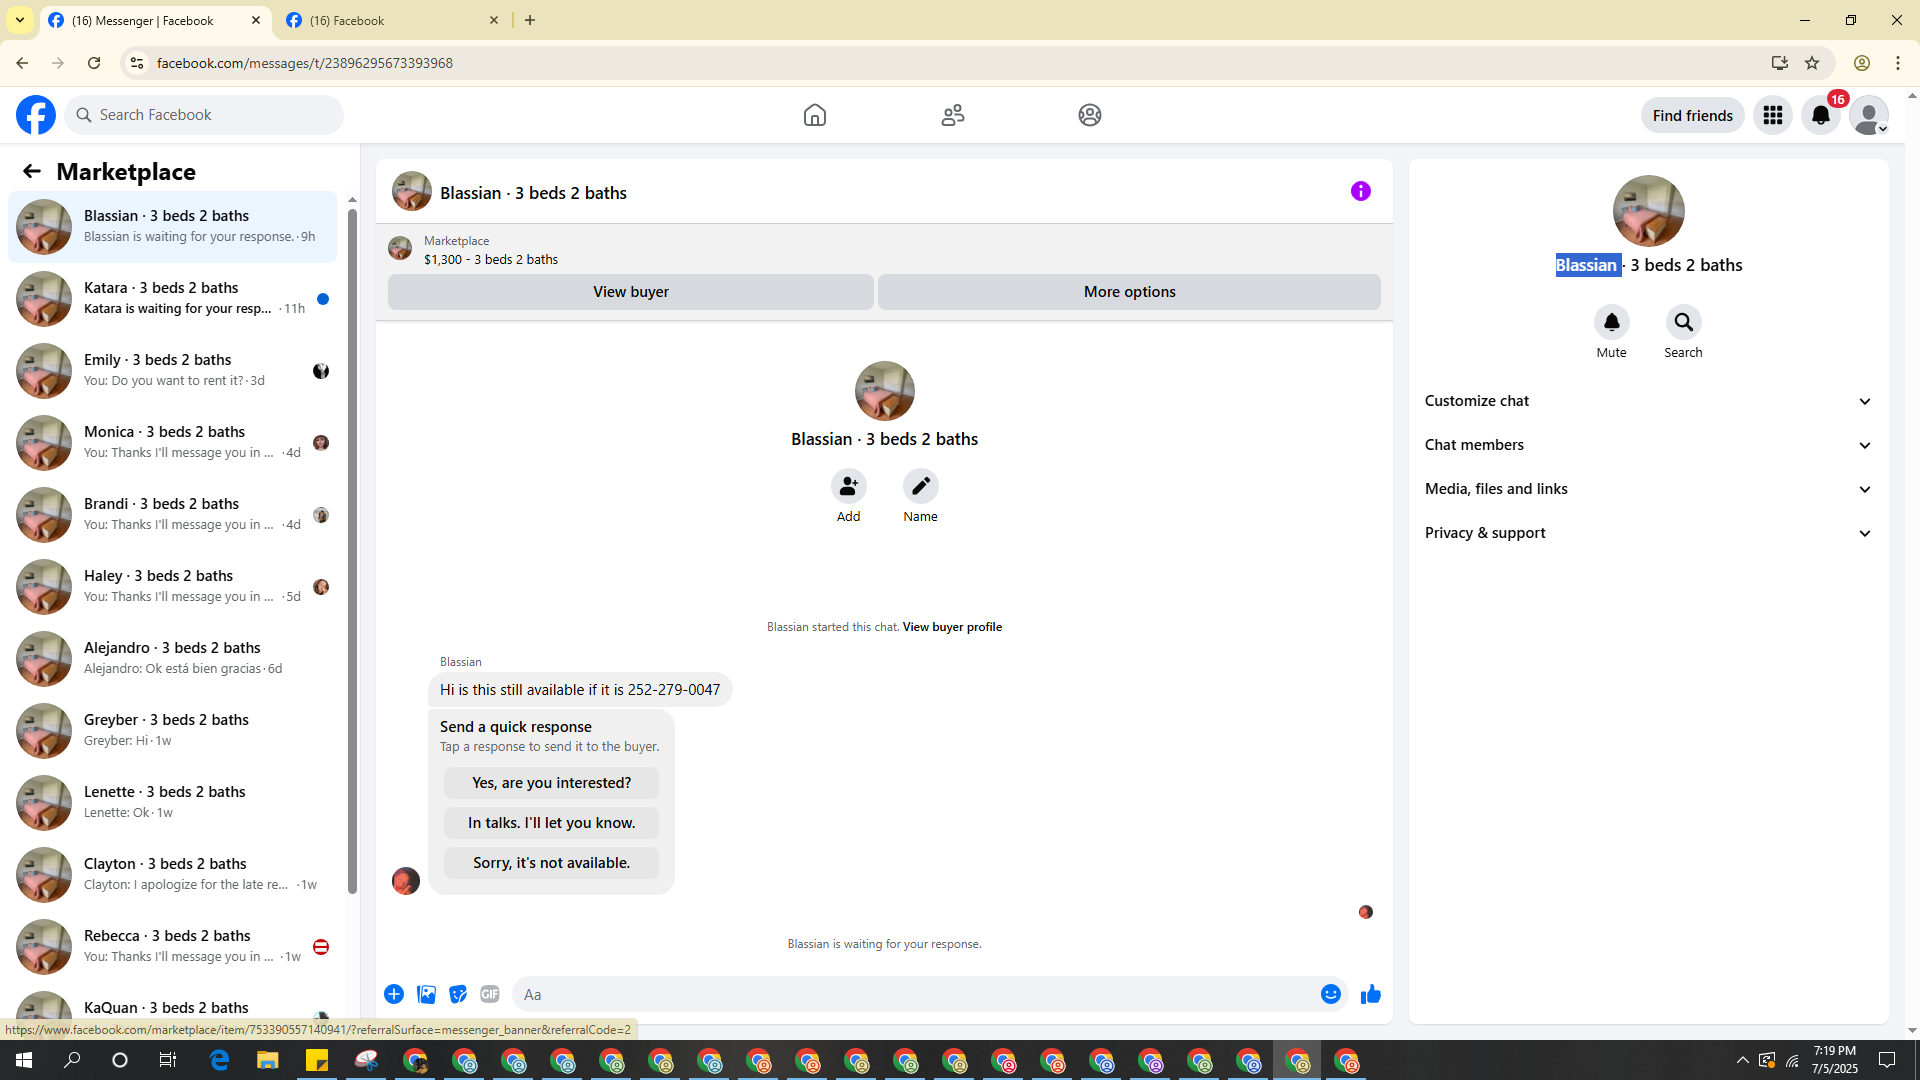Expand the Customize chat section

click(1648, 401)
